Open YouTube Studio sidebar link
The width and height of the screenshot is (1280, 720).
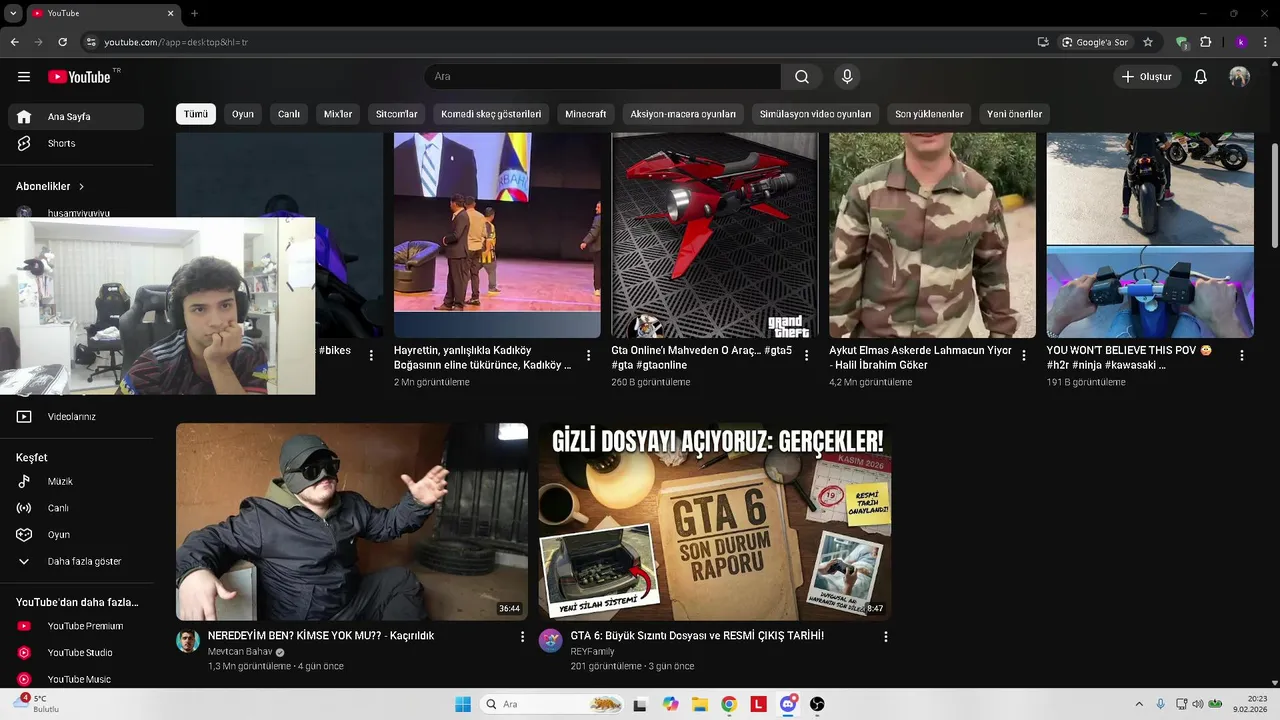(x=76, y=653)
